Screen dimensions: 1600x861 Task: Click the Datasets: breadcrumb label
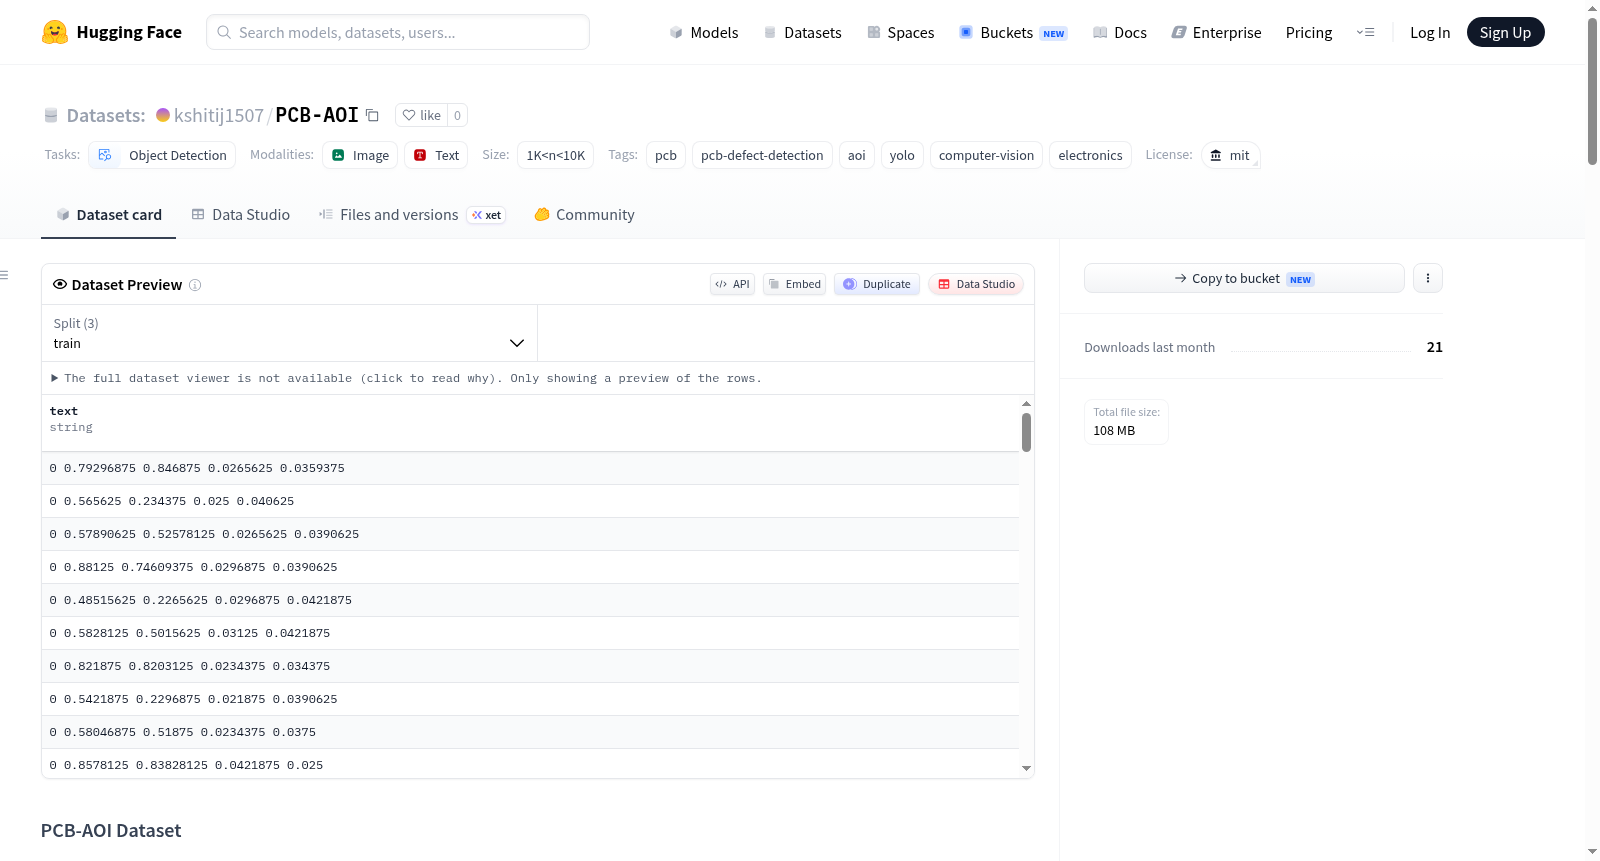pos(106,115)
